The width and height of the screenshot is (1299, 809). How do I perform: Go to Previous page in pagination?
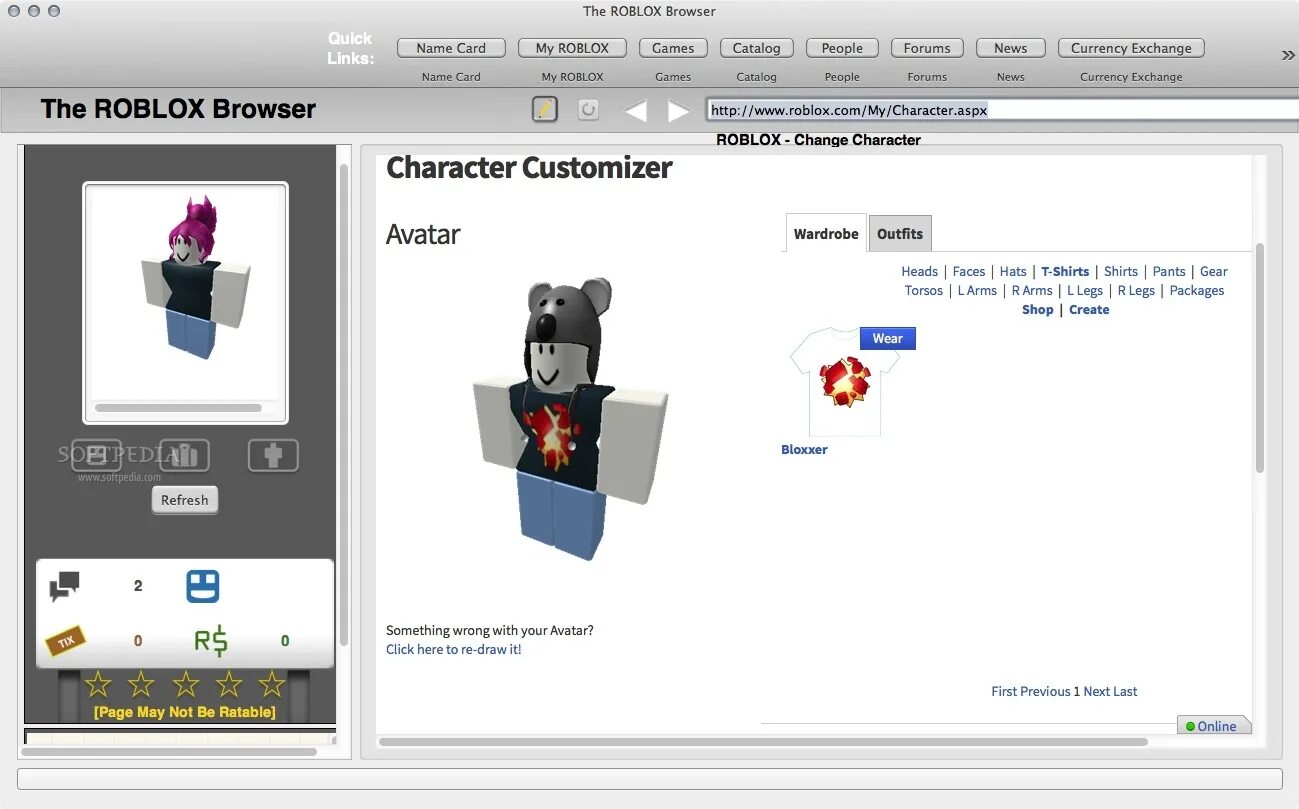click(x=1044, y=691)
